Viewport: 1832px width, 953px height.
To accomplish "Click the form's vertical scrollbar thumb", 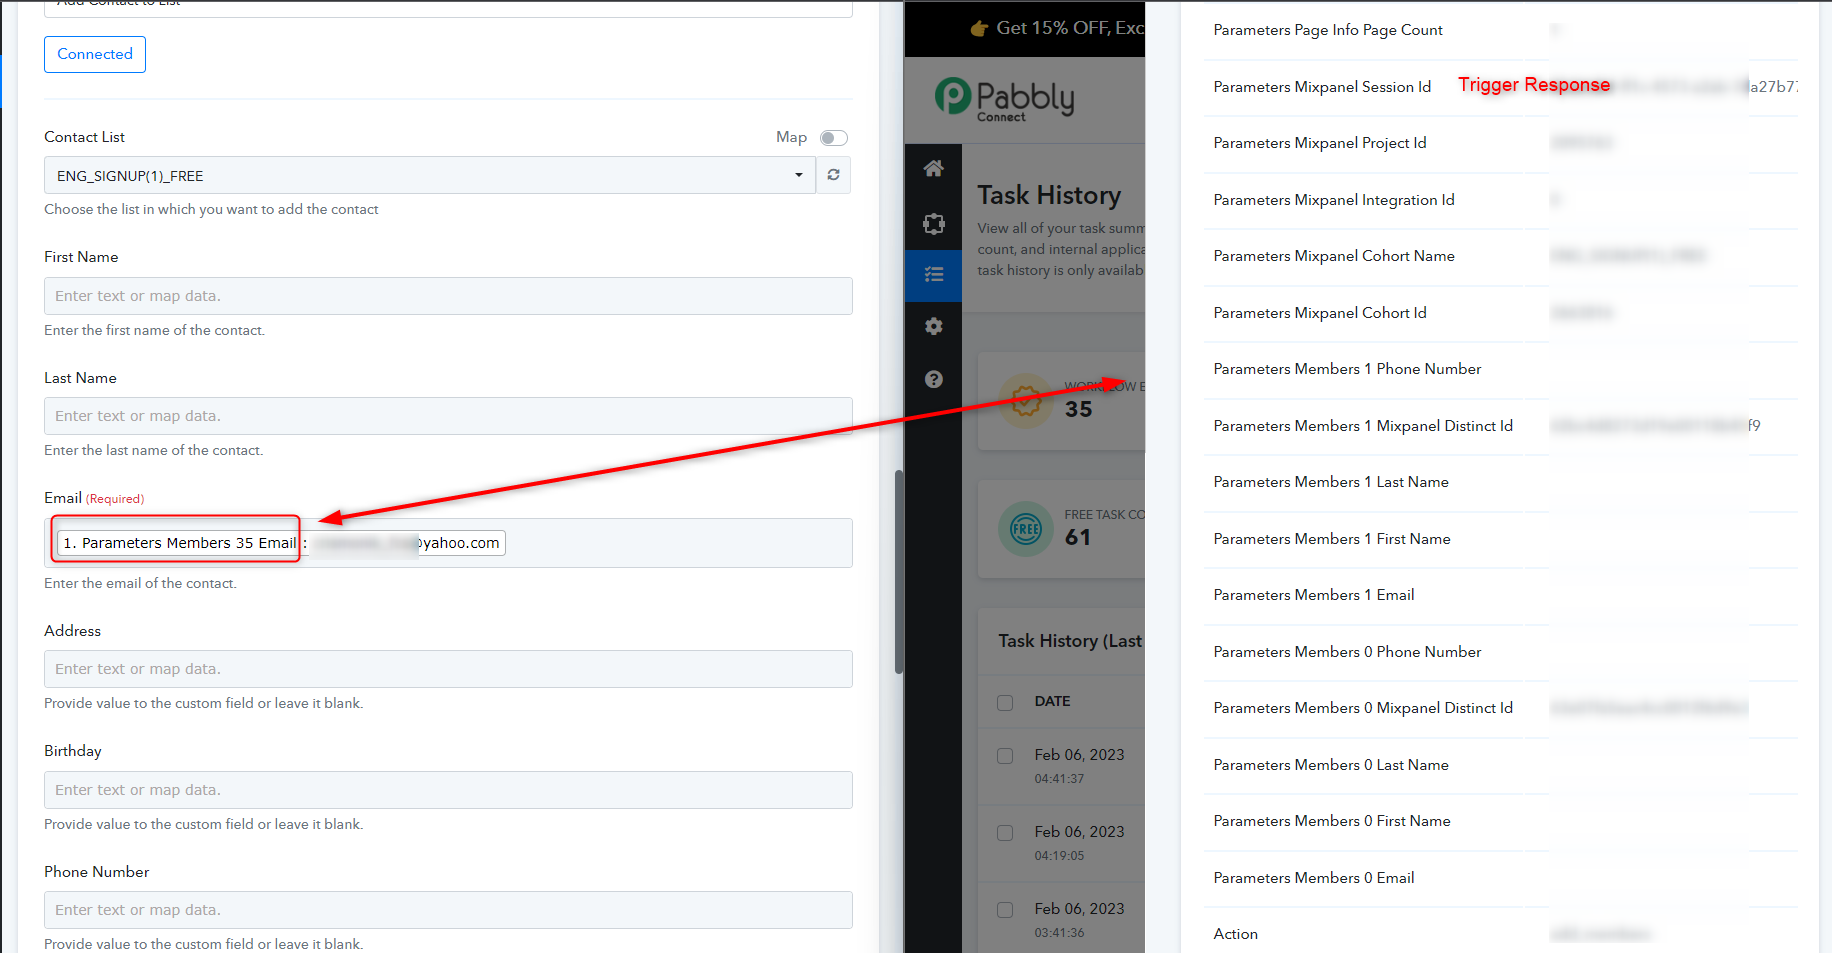I will point(898,570).
